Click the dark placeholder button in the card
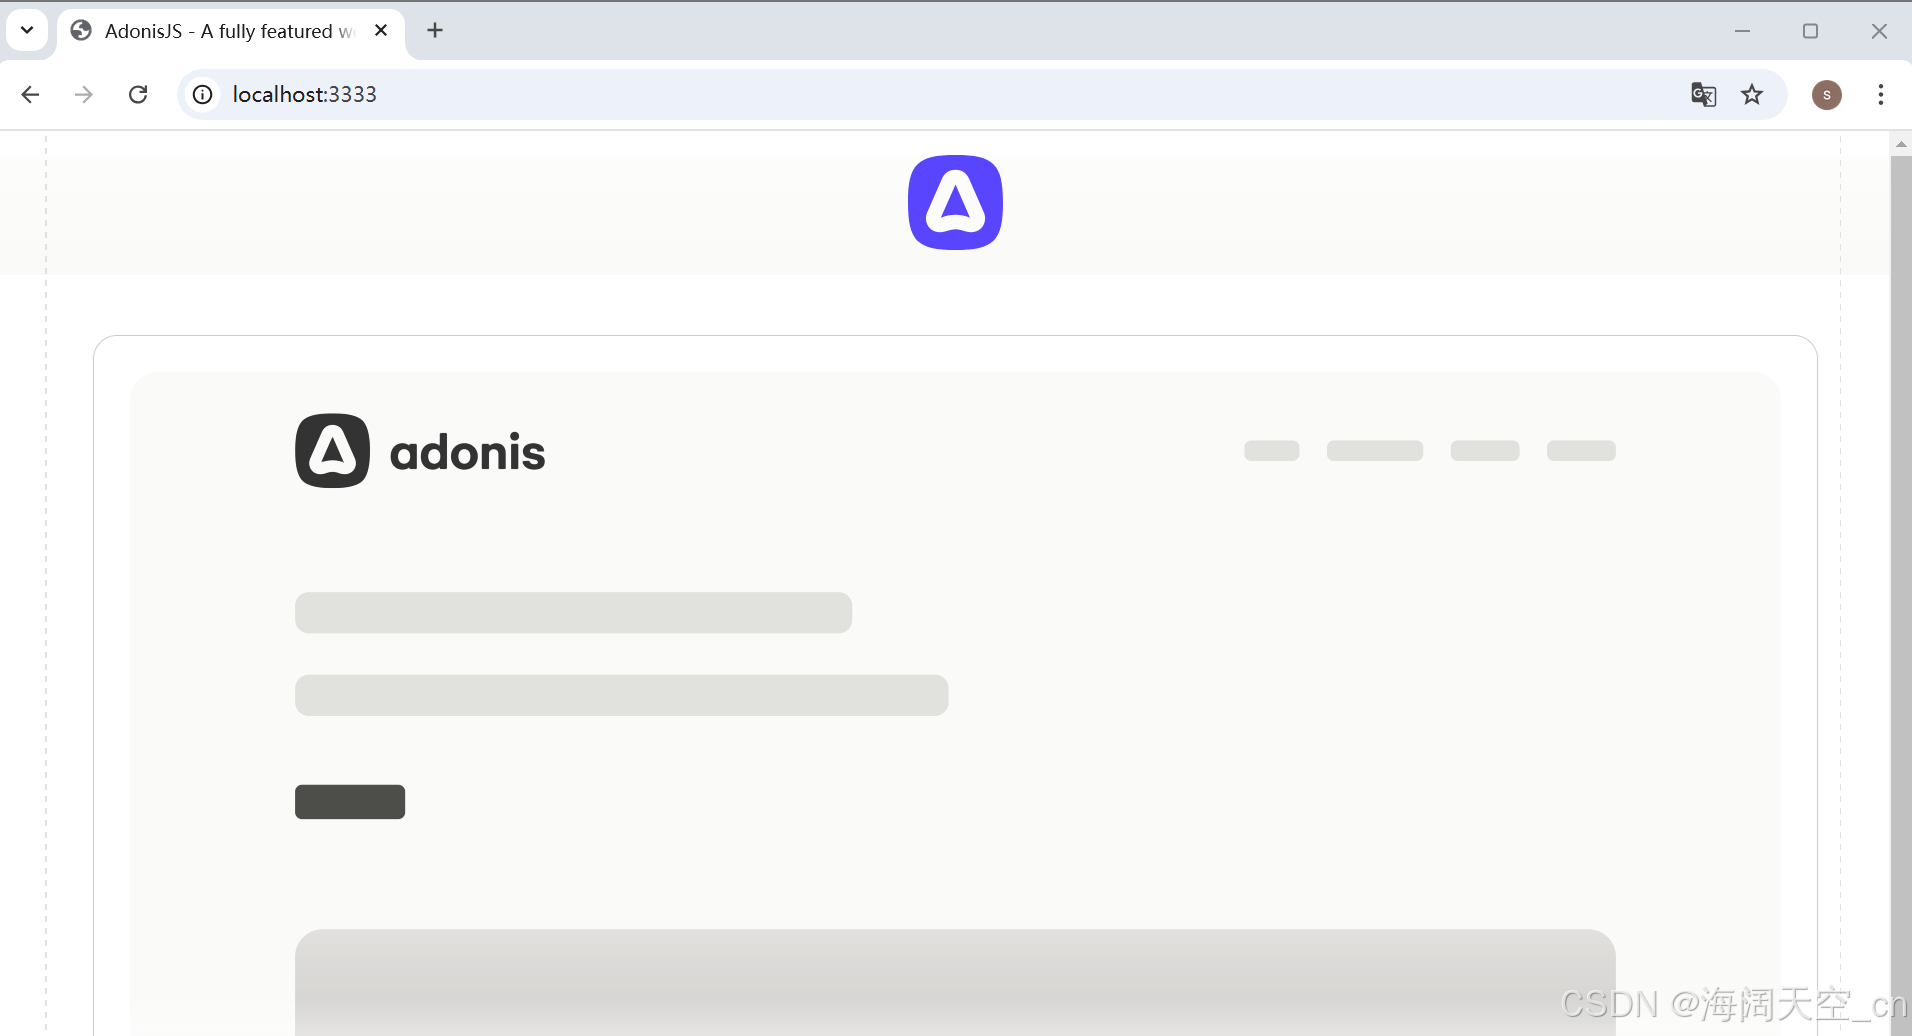Image resolution: width=1912 pixels, height=1036 pixels. [x=349, y=800]
